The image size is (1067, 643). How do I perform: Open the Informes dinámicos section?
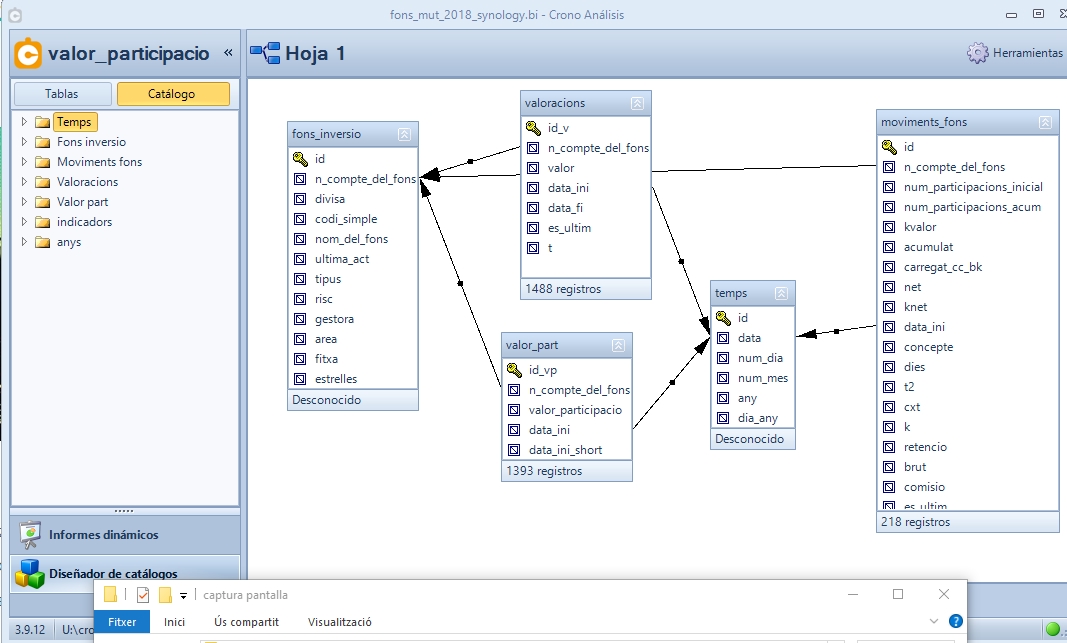(103, 535)
